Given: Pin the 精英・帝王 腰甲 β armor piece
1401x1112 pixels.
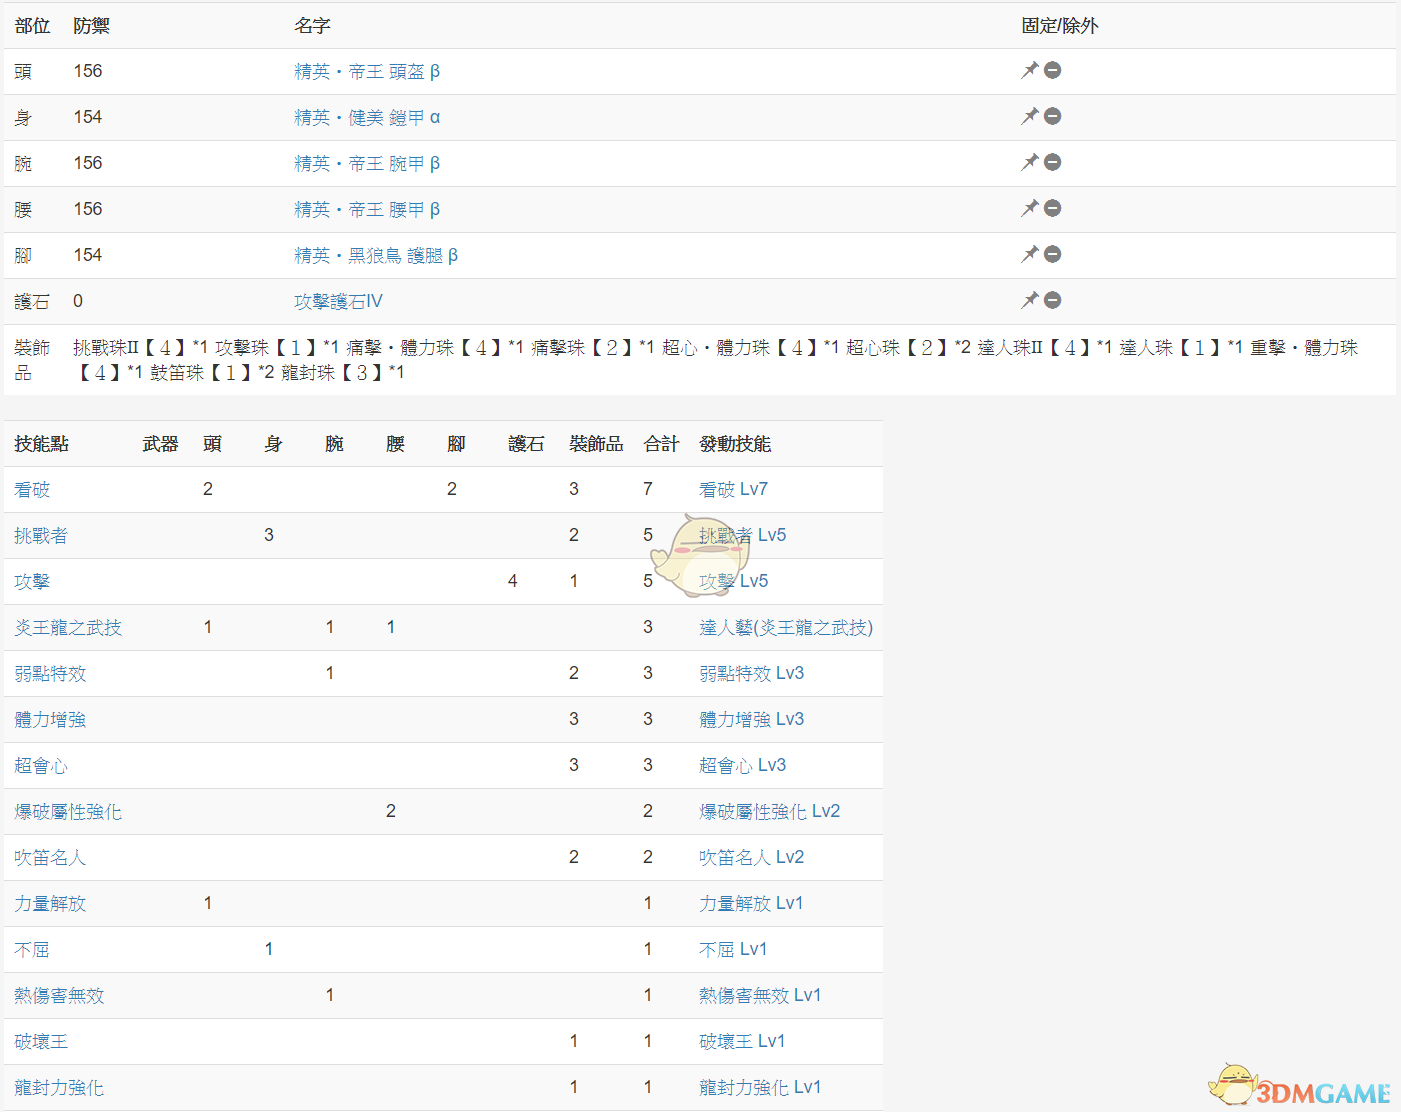Looking at the screenshot, I should click(x=1029, y=208).
